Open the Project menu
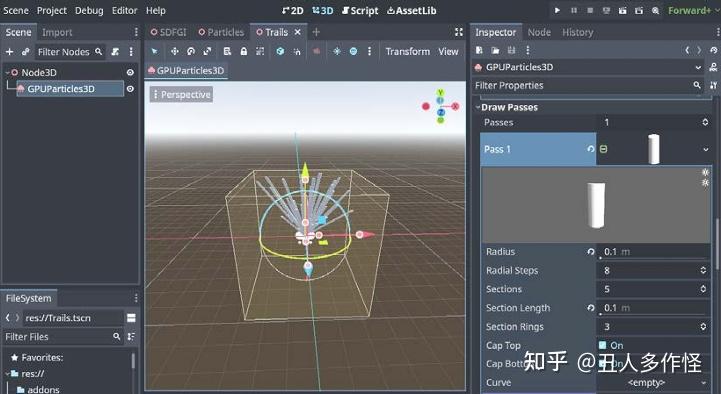The image size is (721, 394). 52,10
